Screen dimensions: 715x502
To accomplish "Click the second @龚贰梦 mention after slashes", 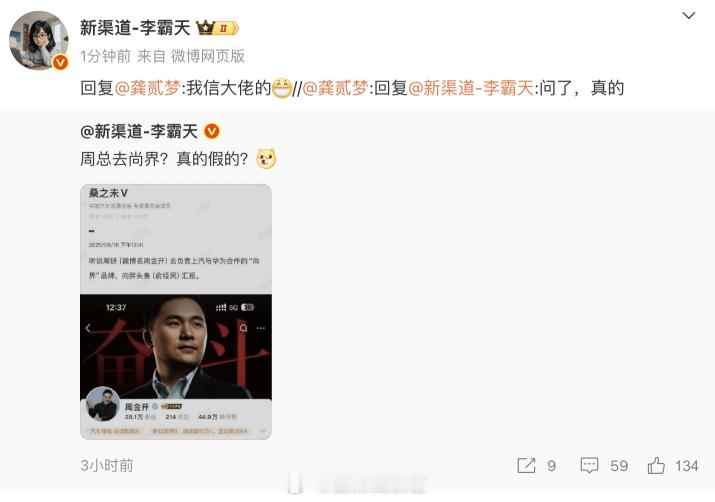I will point(335,88).
